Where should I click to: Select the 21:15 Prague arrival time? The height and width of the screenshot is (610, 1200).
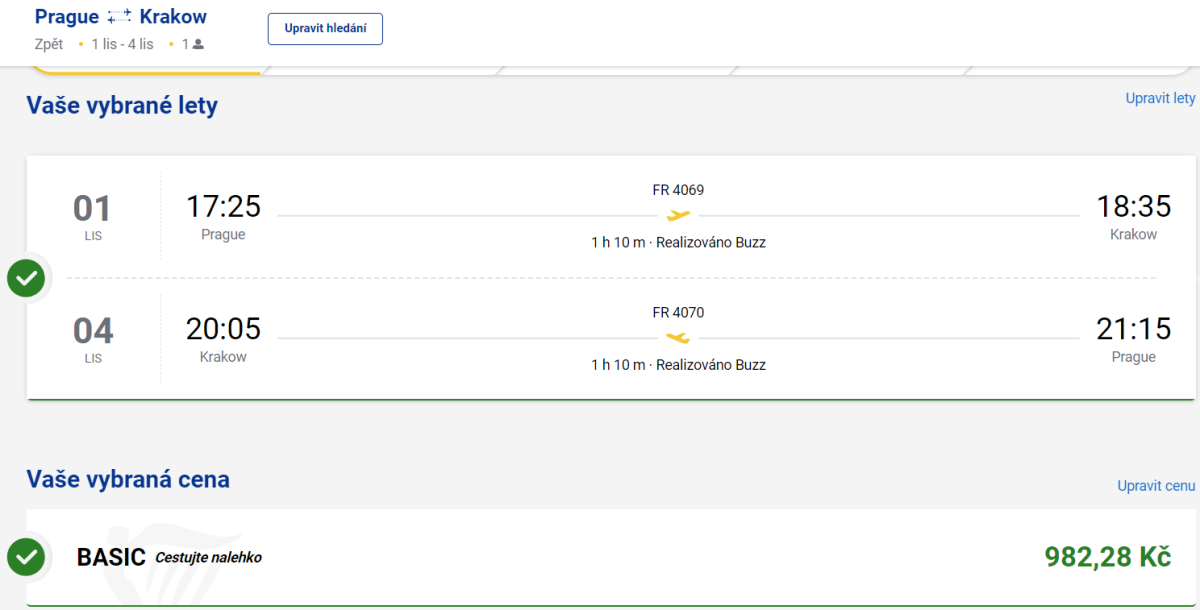[1133, 328]
